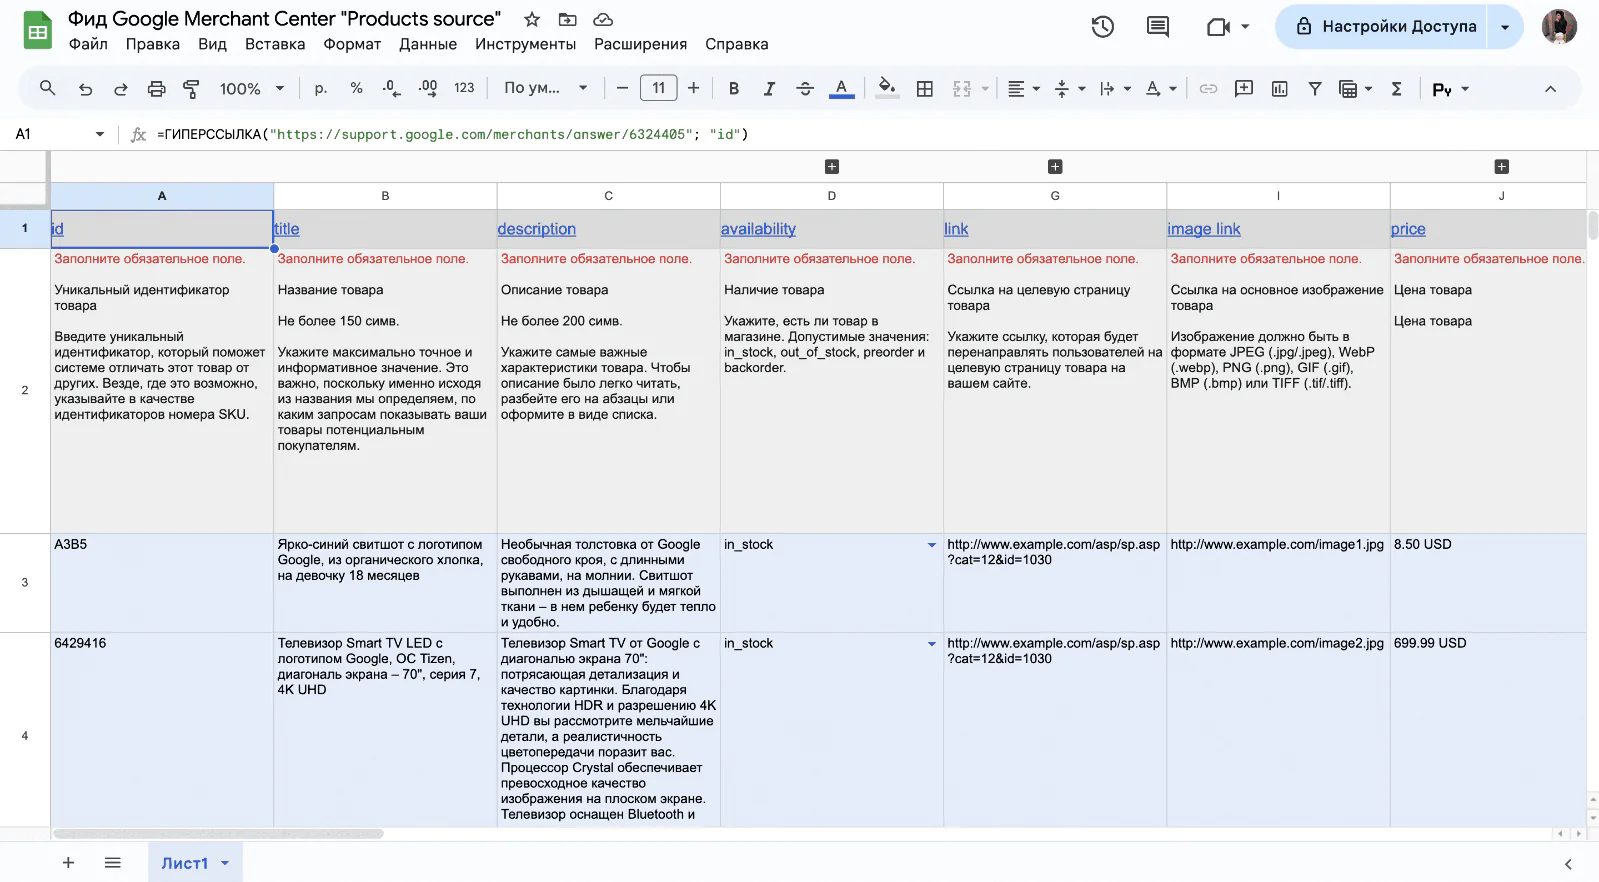The height and width of the screenshot is (882, 1599).
Task: Format selected cells as percent
Action: (x=356, y=89)
